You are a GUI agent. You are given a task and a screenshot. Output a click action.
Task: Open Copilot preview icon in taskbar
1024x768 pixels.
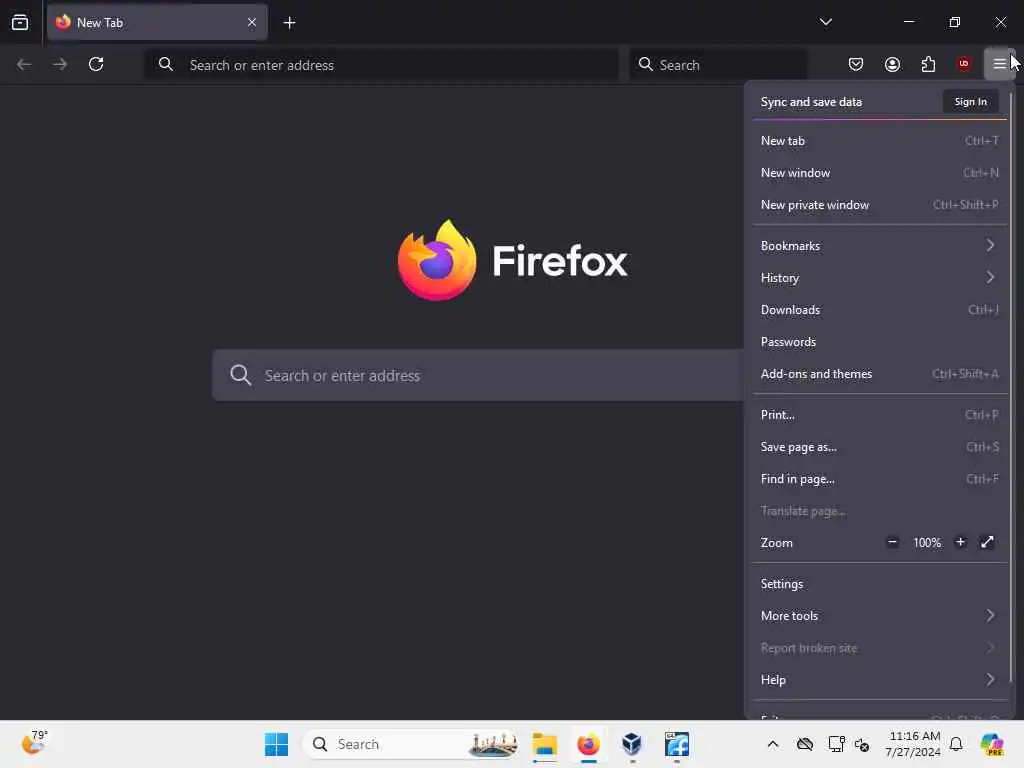click(x=992, y=744)
